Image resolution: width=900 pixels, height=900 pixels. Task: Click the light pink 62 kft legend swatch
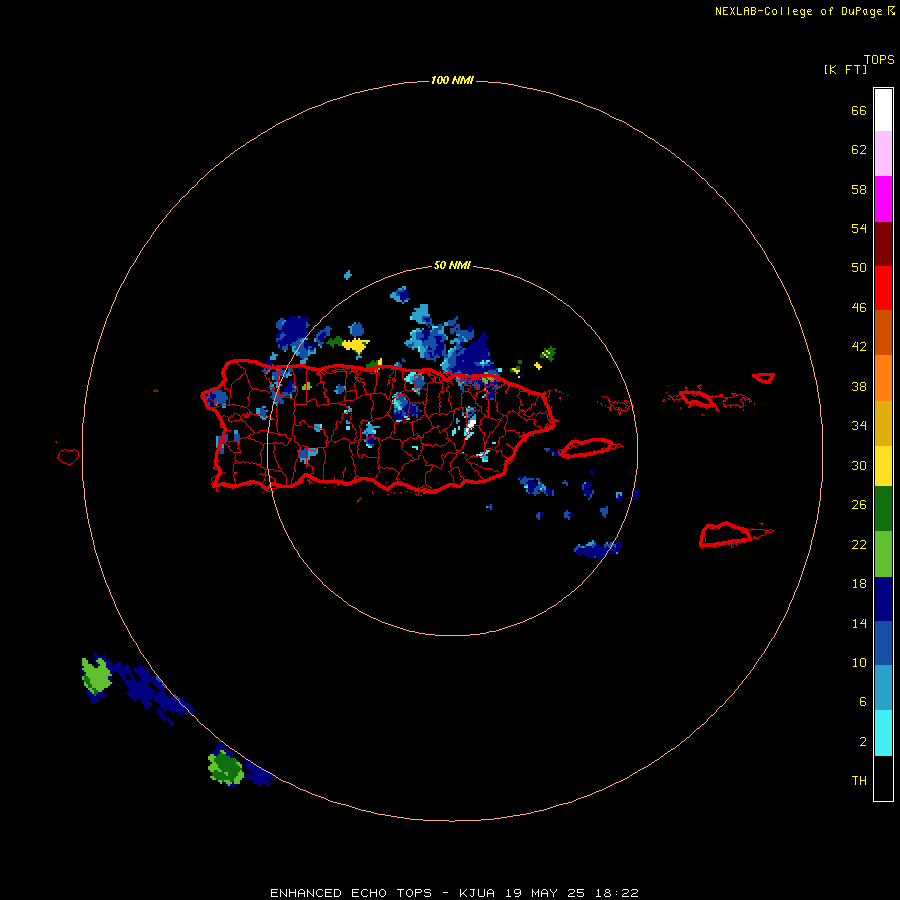(x=883, y=154)
